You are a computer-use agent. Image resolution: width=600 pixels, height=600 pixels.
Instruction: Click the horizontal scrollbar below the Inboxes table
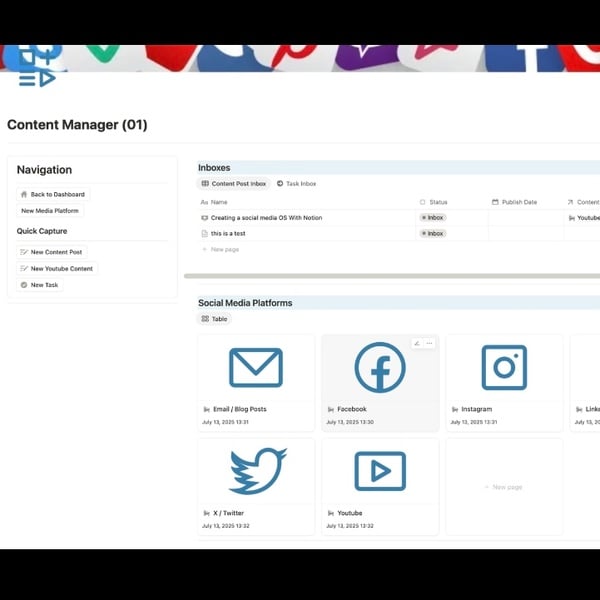[392, 276]
